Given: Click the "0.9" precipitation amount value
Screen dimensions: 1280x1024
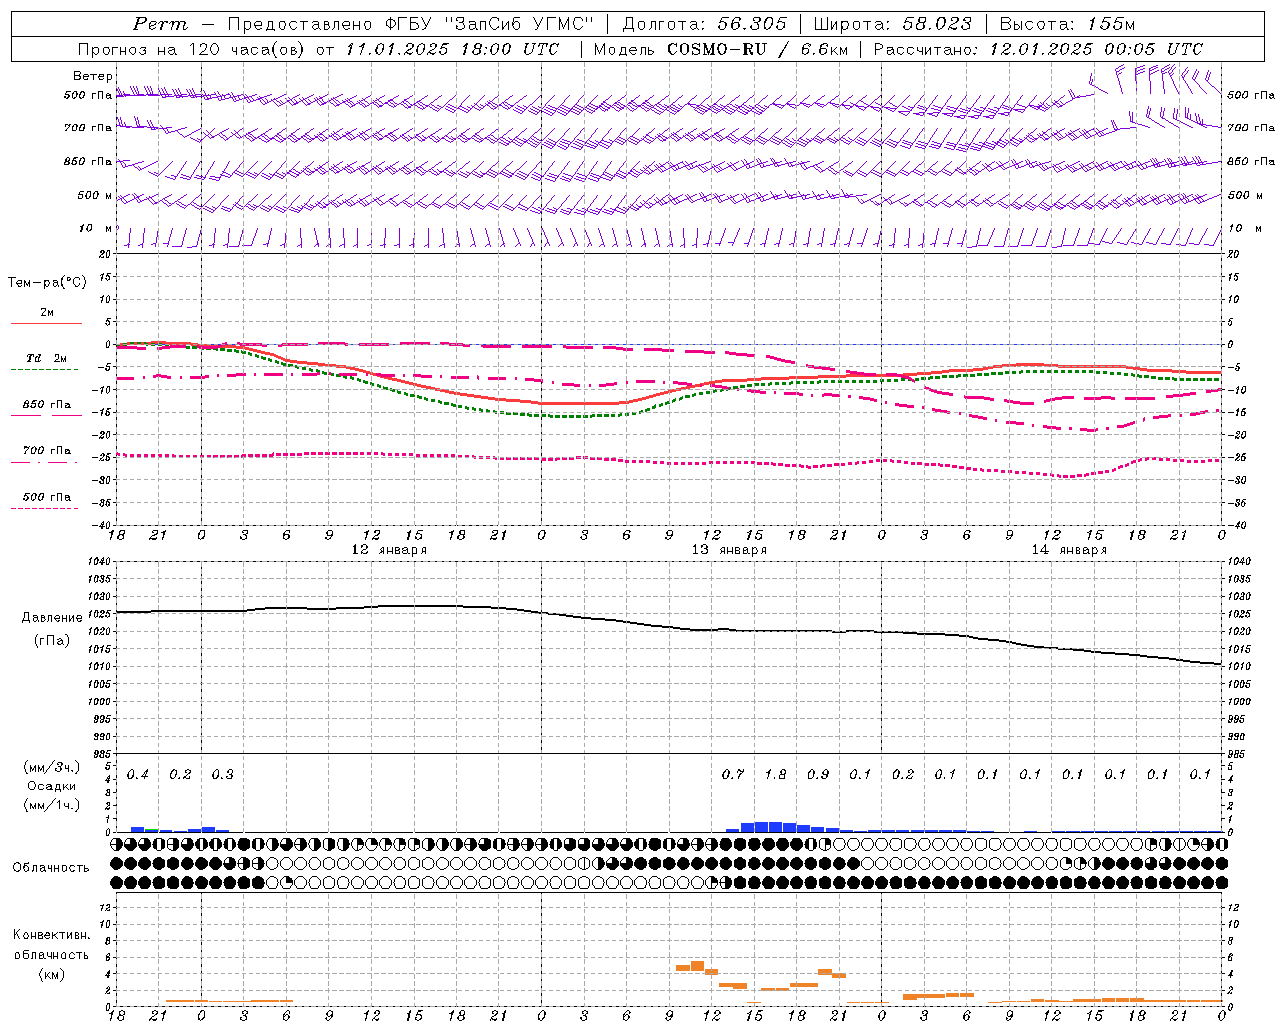Looking at the screenshot, I should pyautogui.click(x=818, y=774).
